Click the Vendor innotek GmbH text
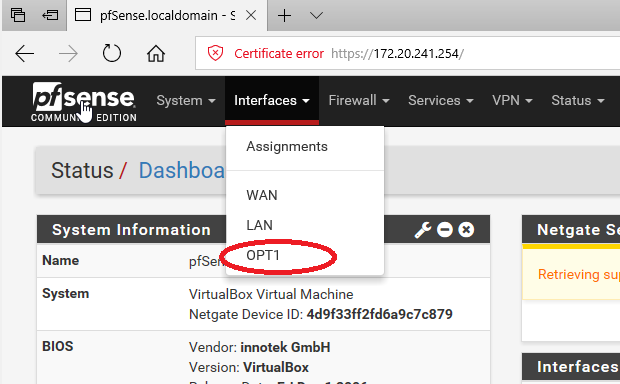620x384 pixels. (259, 347)
